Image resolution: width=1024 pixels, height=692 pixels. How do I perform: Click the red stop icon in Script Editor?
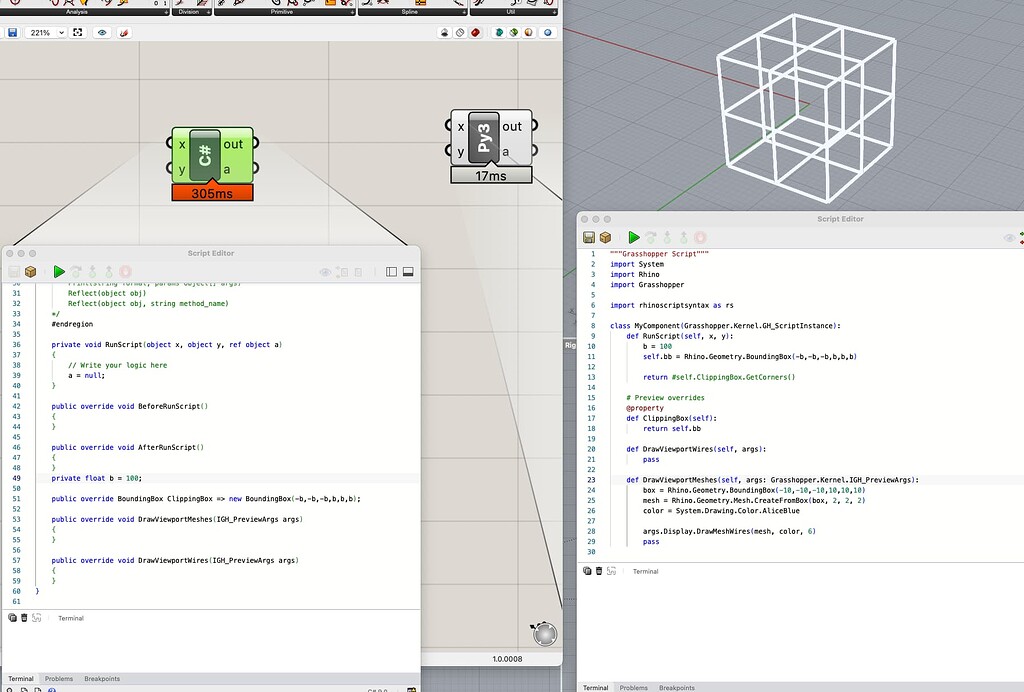coord(125,272)
